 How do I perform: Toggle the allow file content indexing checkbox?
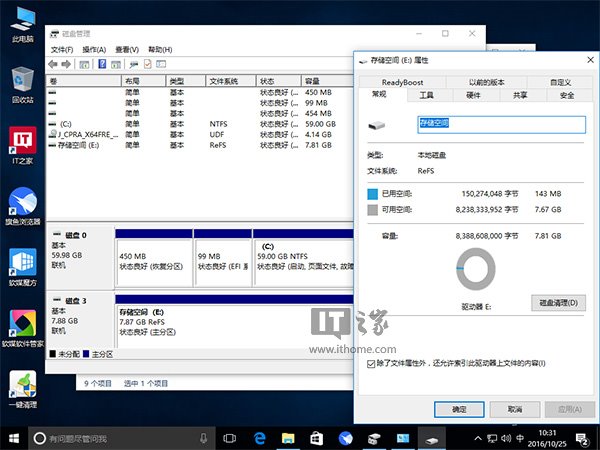point(372,363)
